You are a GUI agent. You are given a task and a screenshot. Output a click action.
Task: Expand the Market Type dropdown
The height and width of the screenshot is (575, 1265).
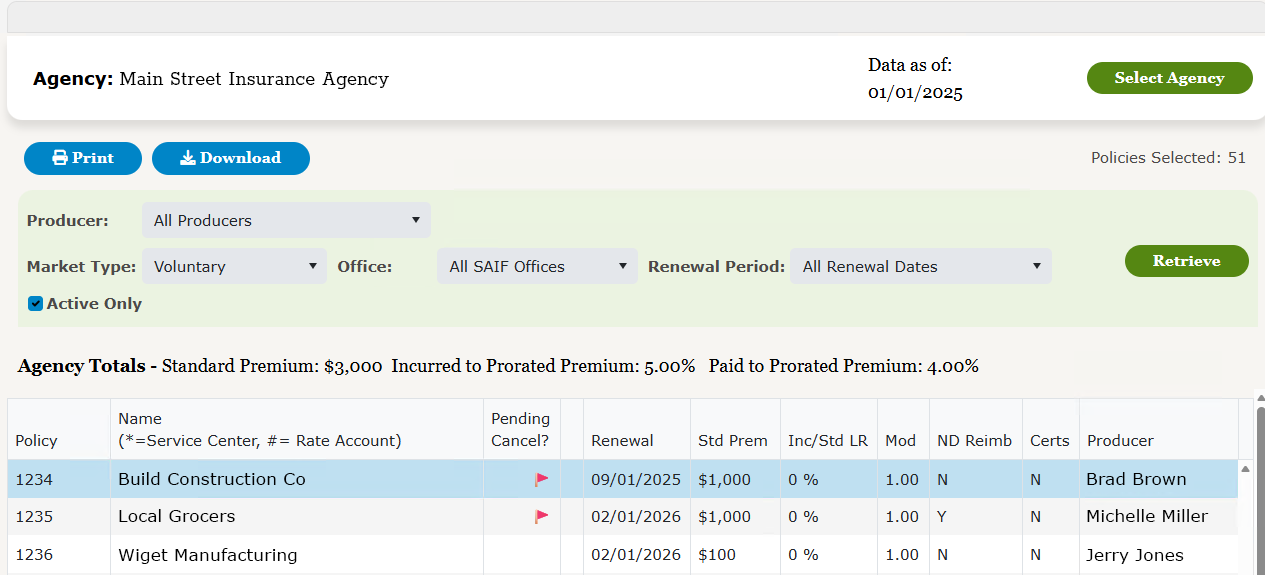point(234,267)
